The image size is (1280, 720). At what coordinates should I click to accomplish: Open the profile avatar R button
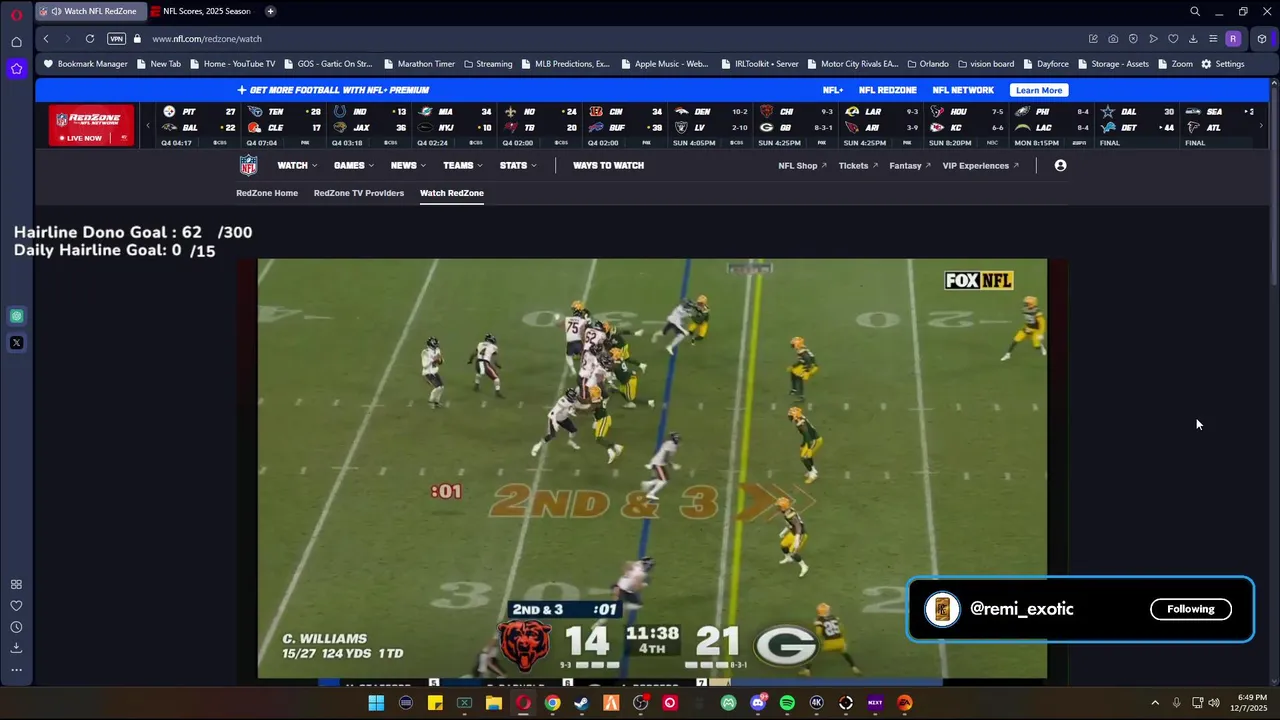coord(1233,39)
